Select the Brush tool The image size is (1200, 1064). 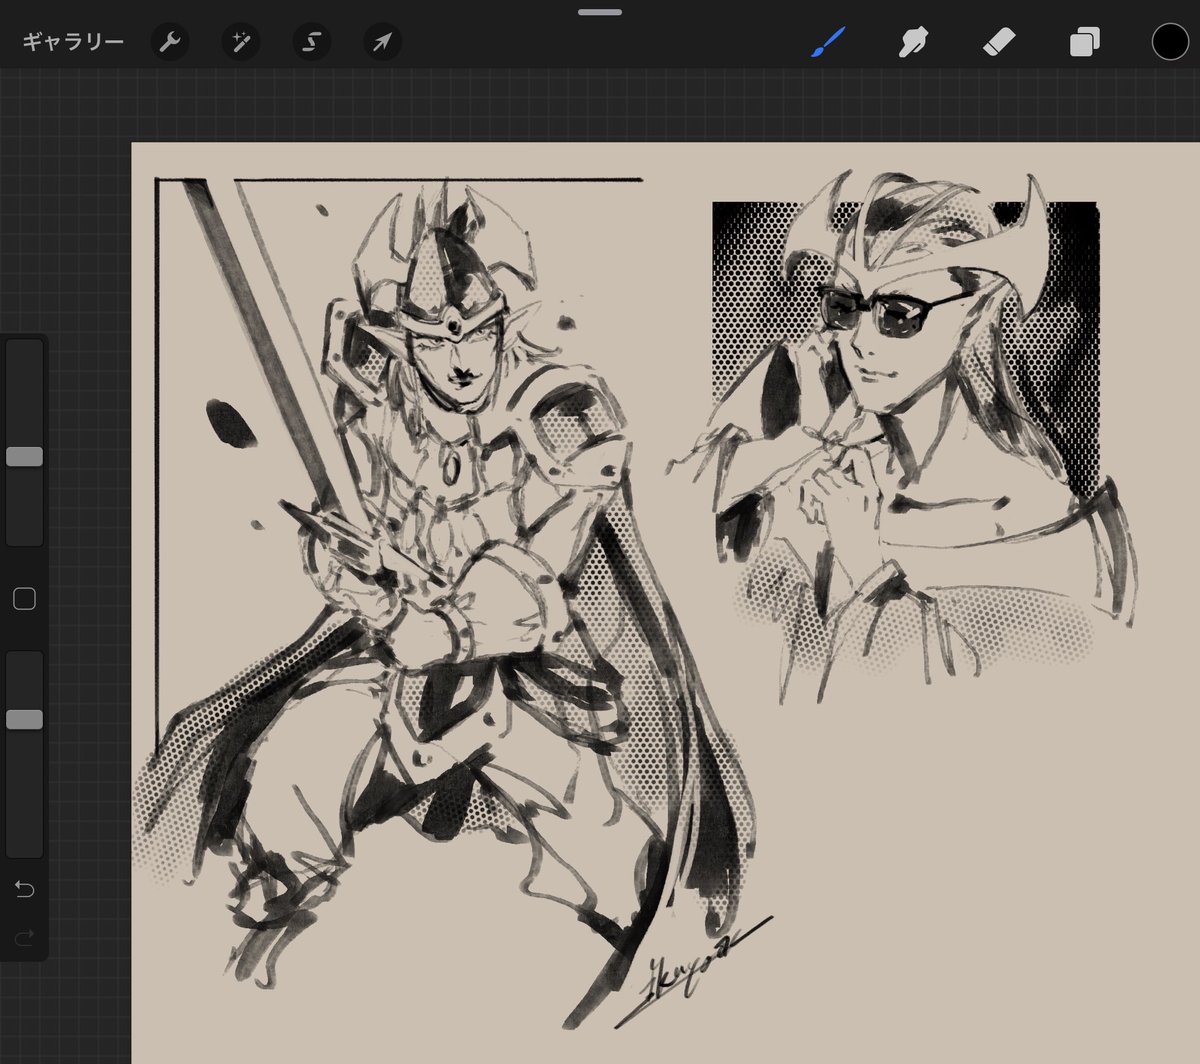828,42
